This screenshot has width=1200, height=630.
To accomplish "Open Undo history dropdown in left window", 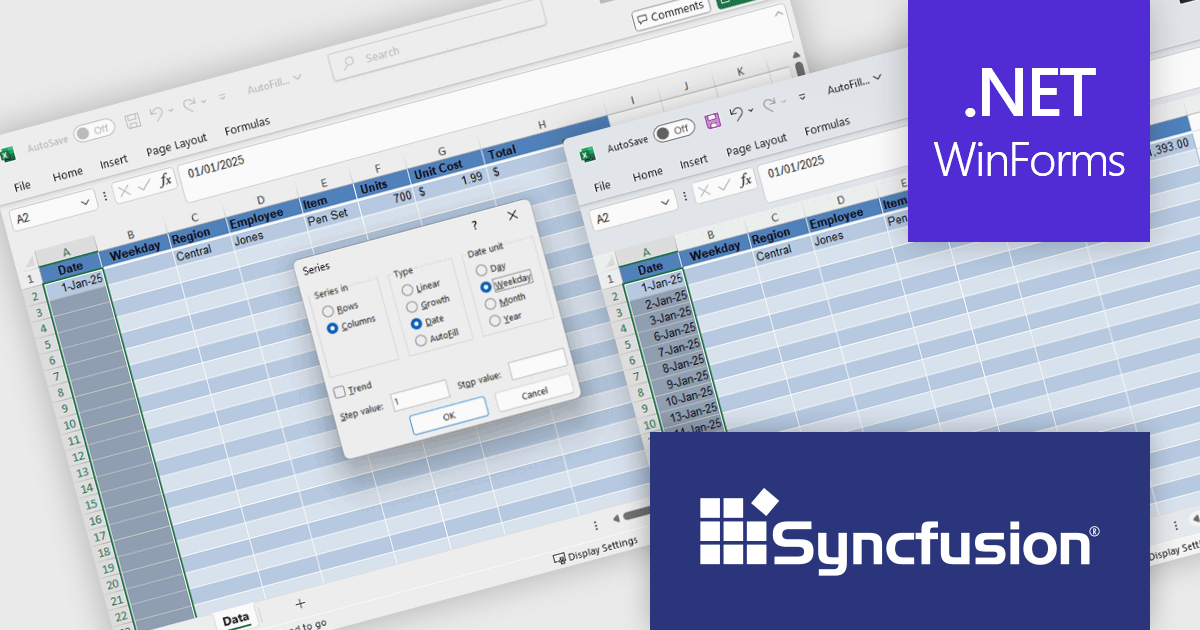I will tap(173, 110).
